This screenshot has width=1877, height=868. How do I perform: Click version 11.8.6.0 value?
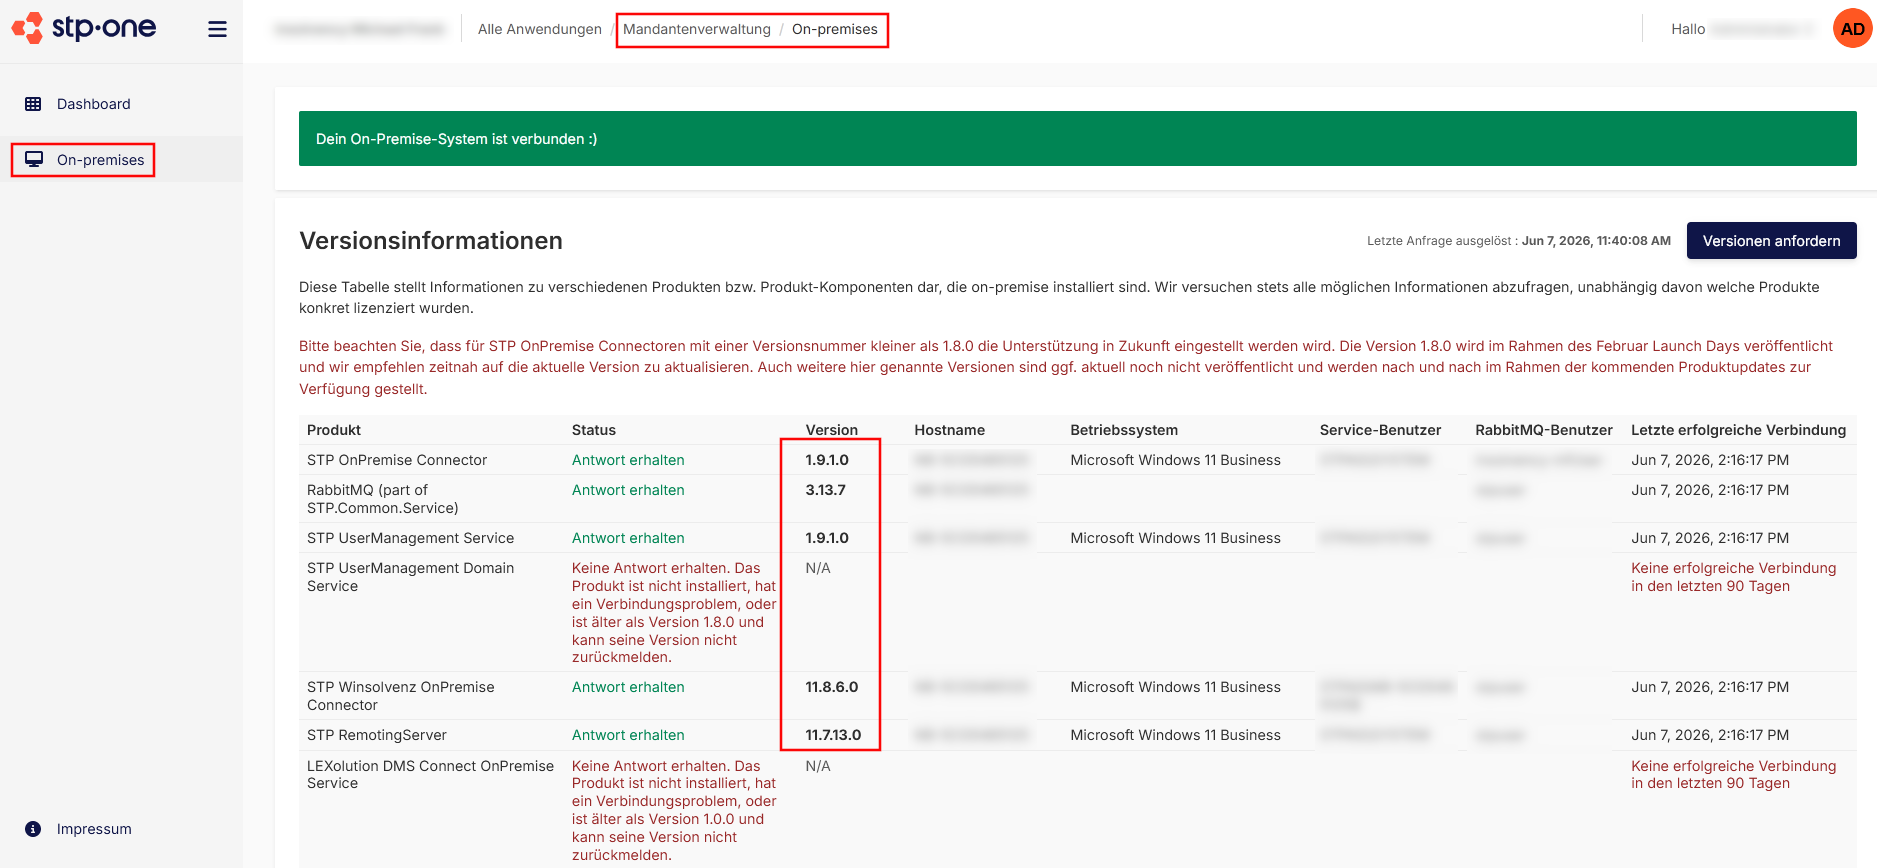(832, 687)
